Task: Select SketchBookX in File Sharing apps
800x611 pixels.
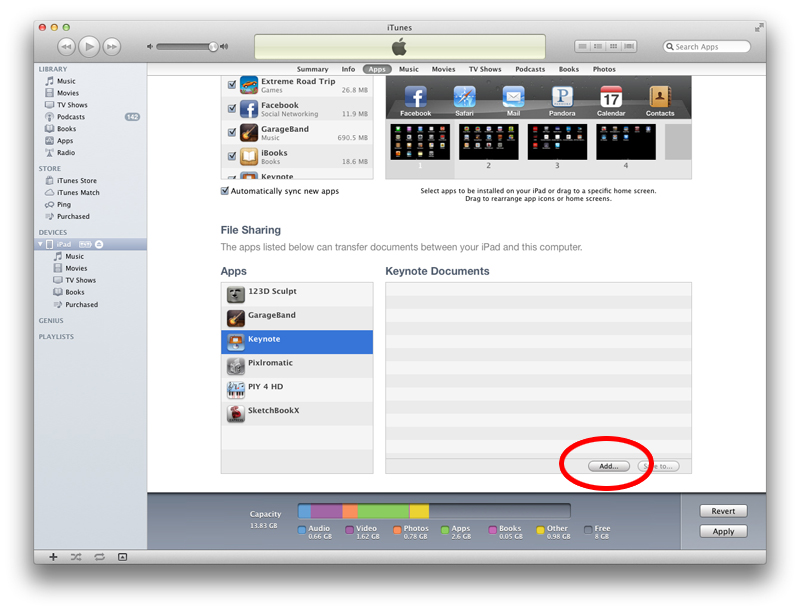Action: tap(297, 414)
